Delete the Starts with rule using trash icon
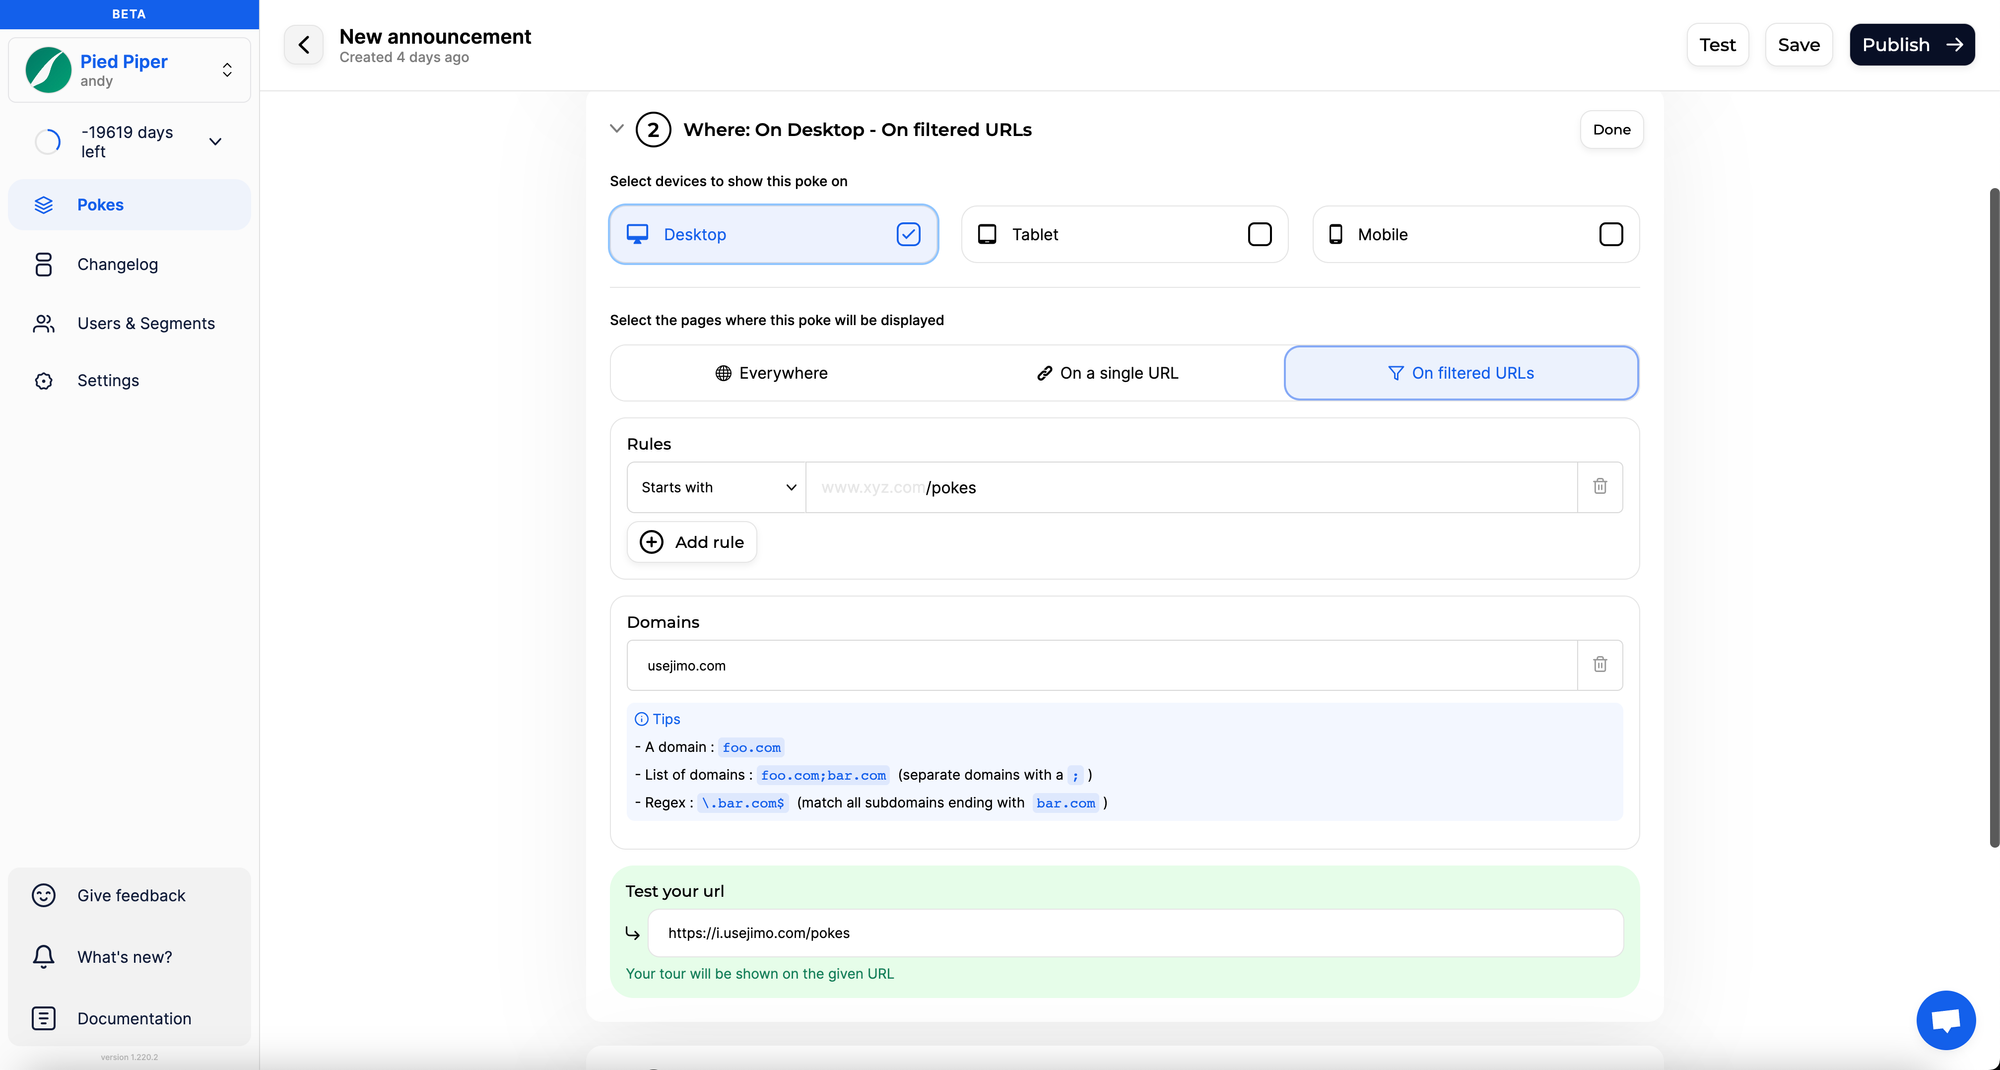Viewport: 2000px width, 1070px height. 1600,487
